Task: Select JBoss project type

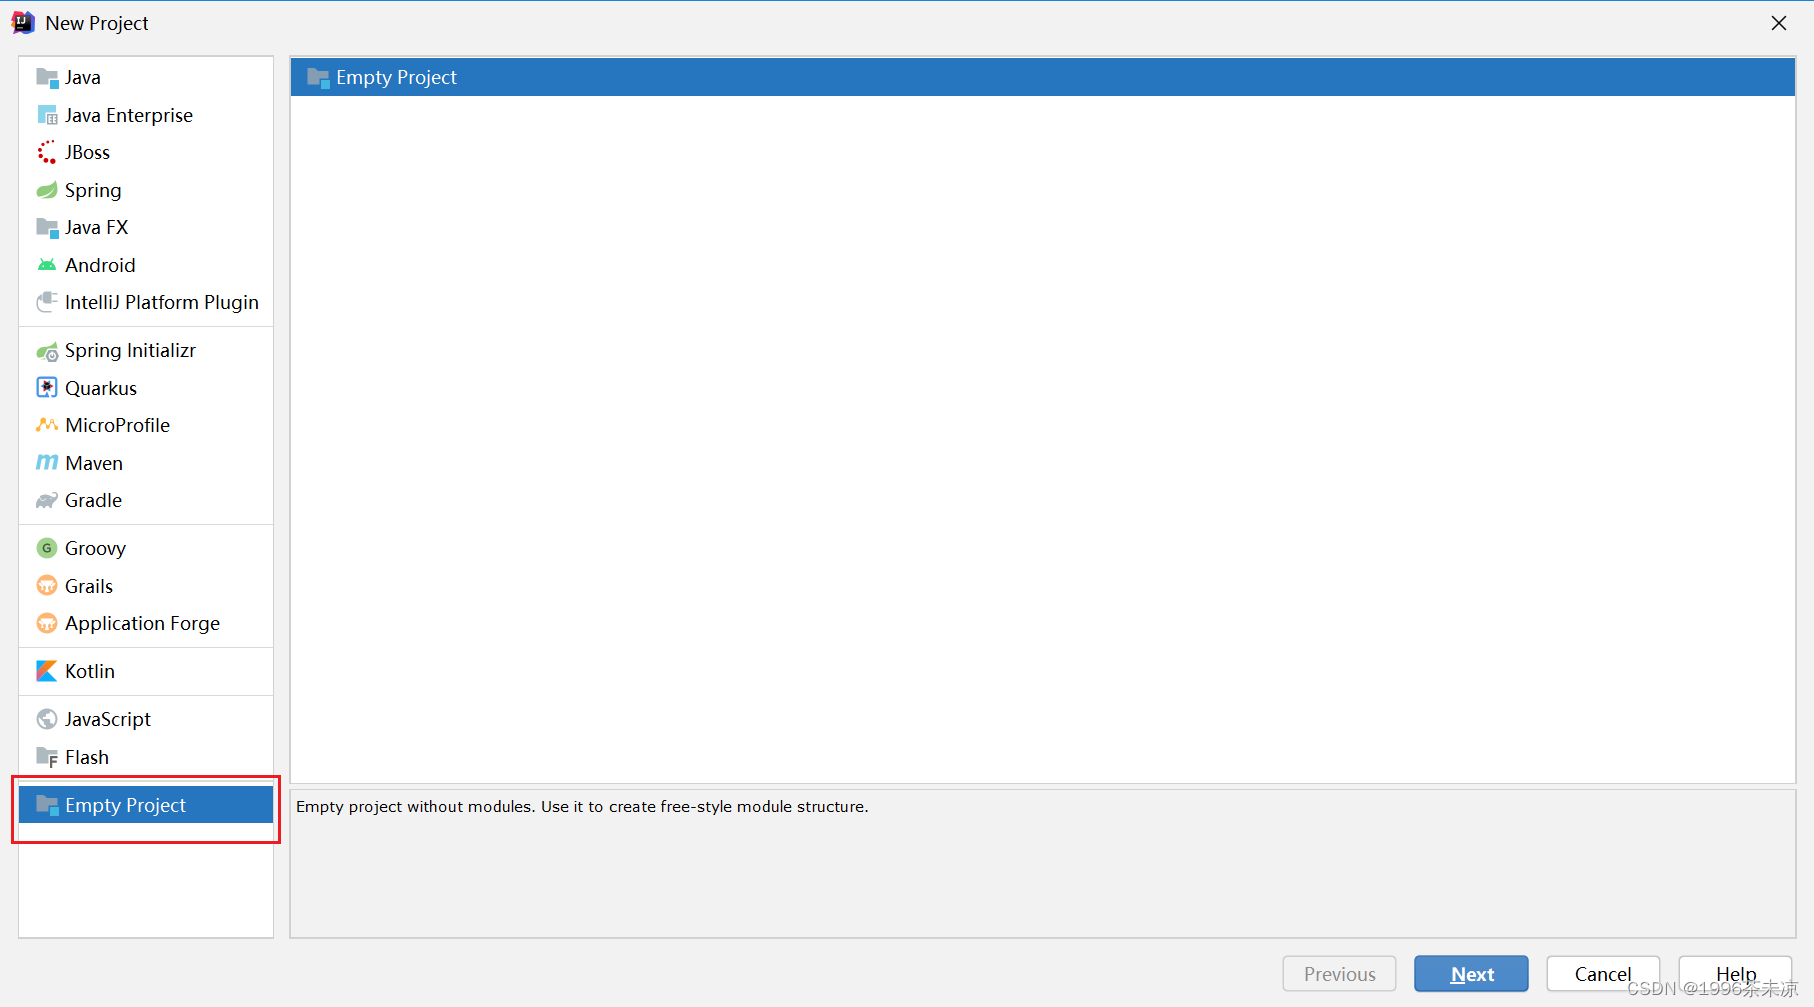Action: pos(146,153)
